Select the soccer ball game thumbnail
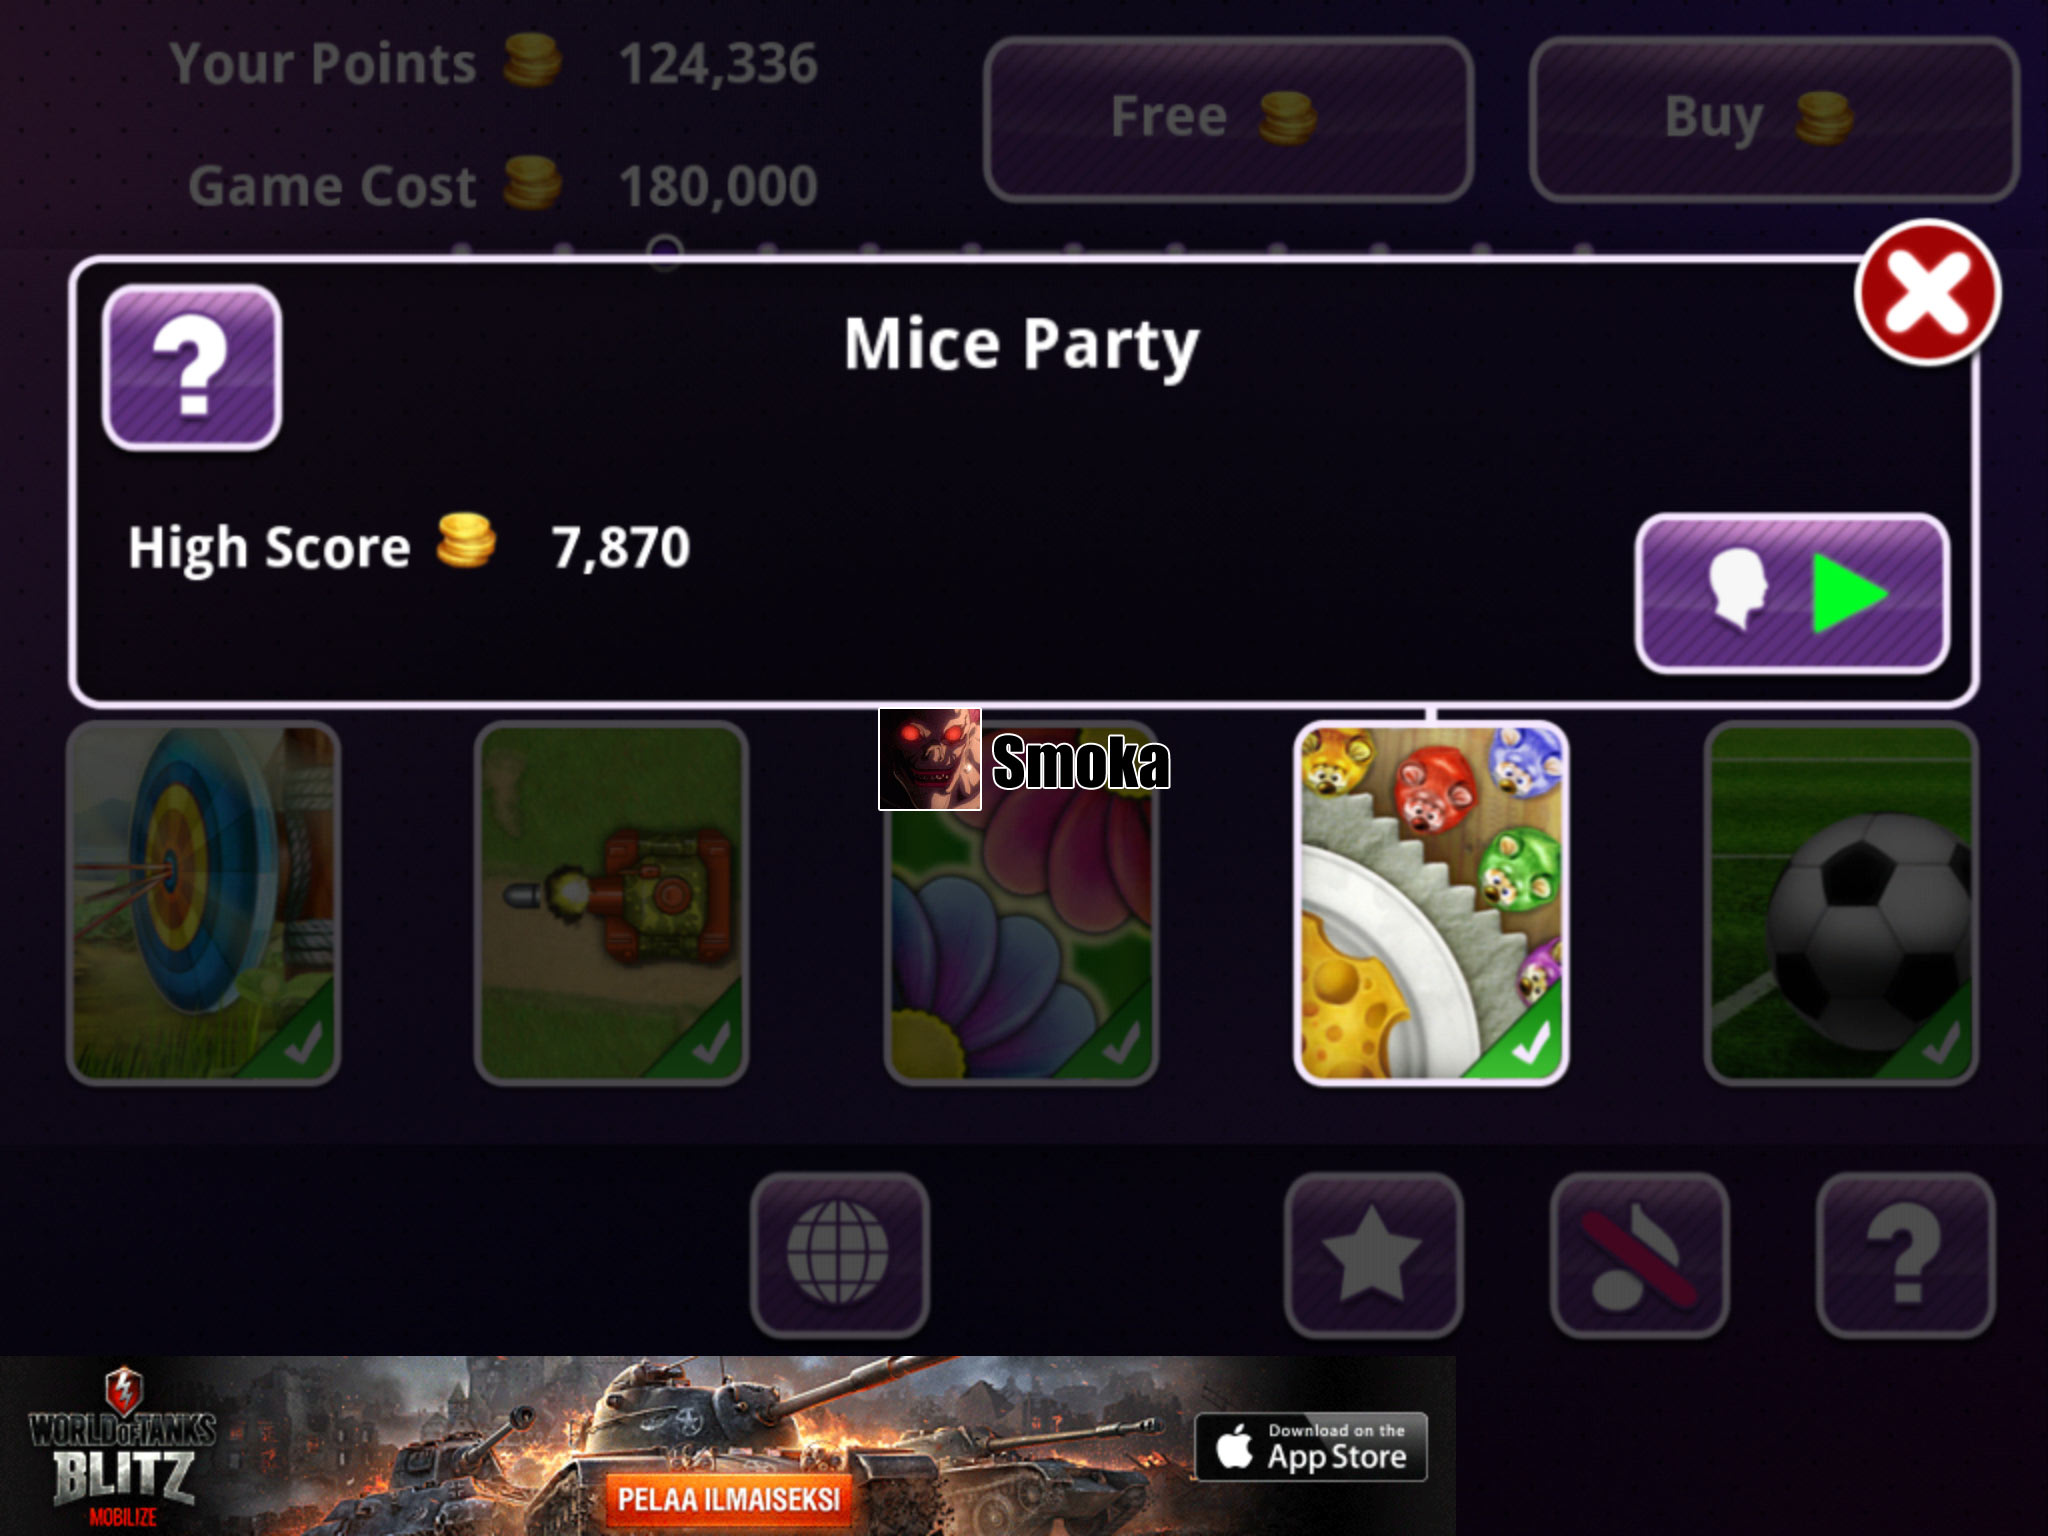Image resolution: width=2048 pixels, height=1536 pixels. tap(1841, 903)
